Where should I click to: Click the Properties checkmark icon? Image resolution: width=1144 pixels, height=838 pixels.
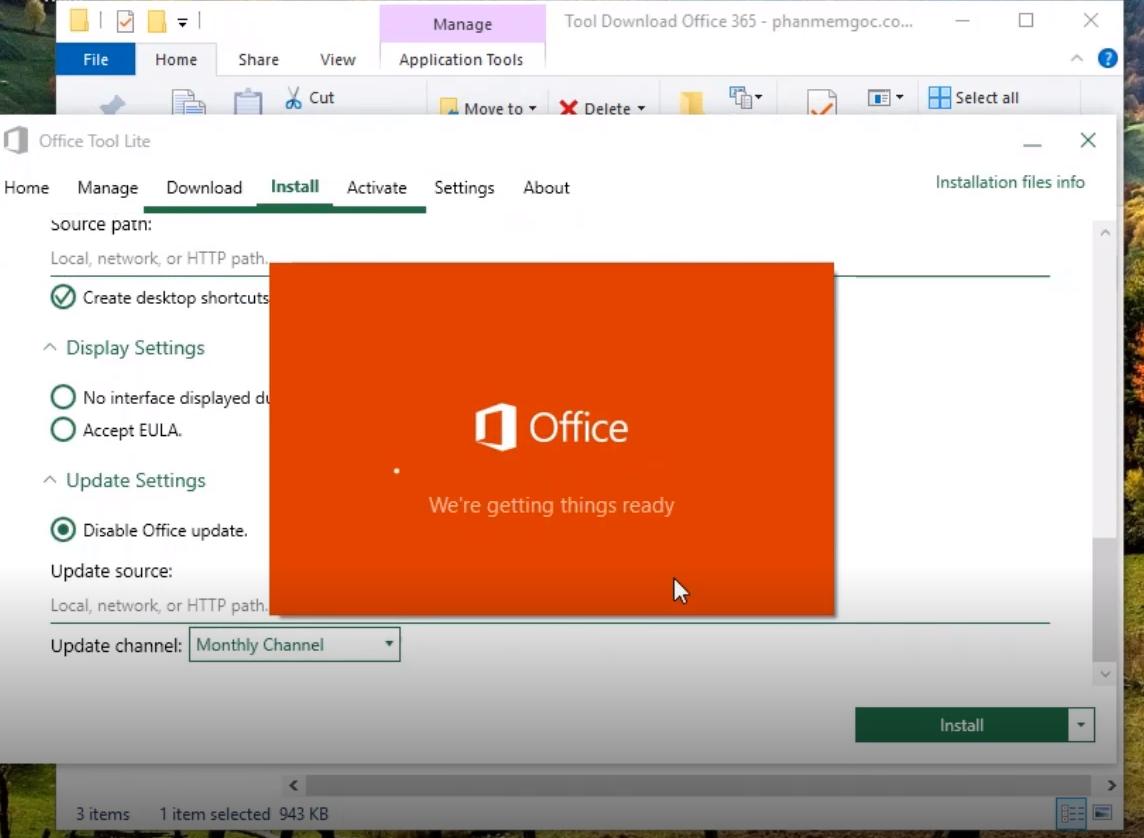tap(821, 103)
